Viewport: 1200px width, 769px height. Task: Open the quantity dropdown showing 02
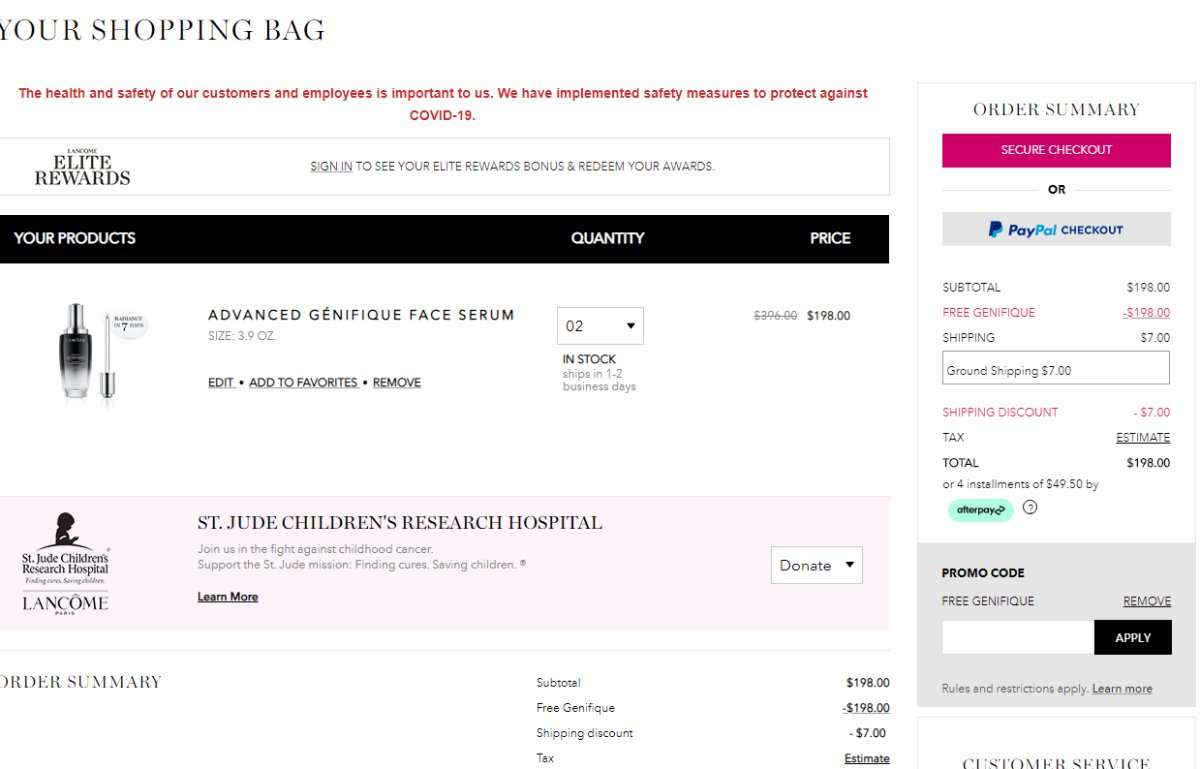tap(600, 326)
